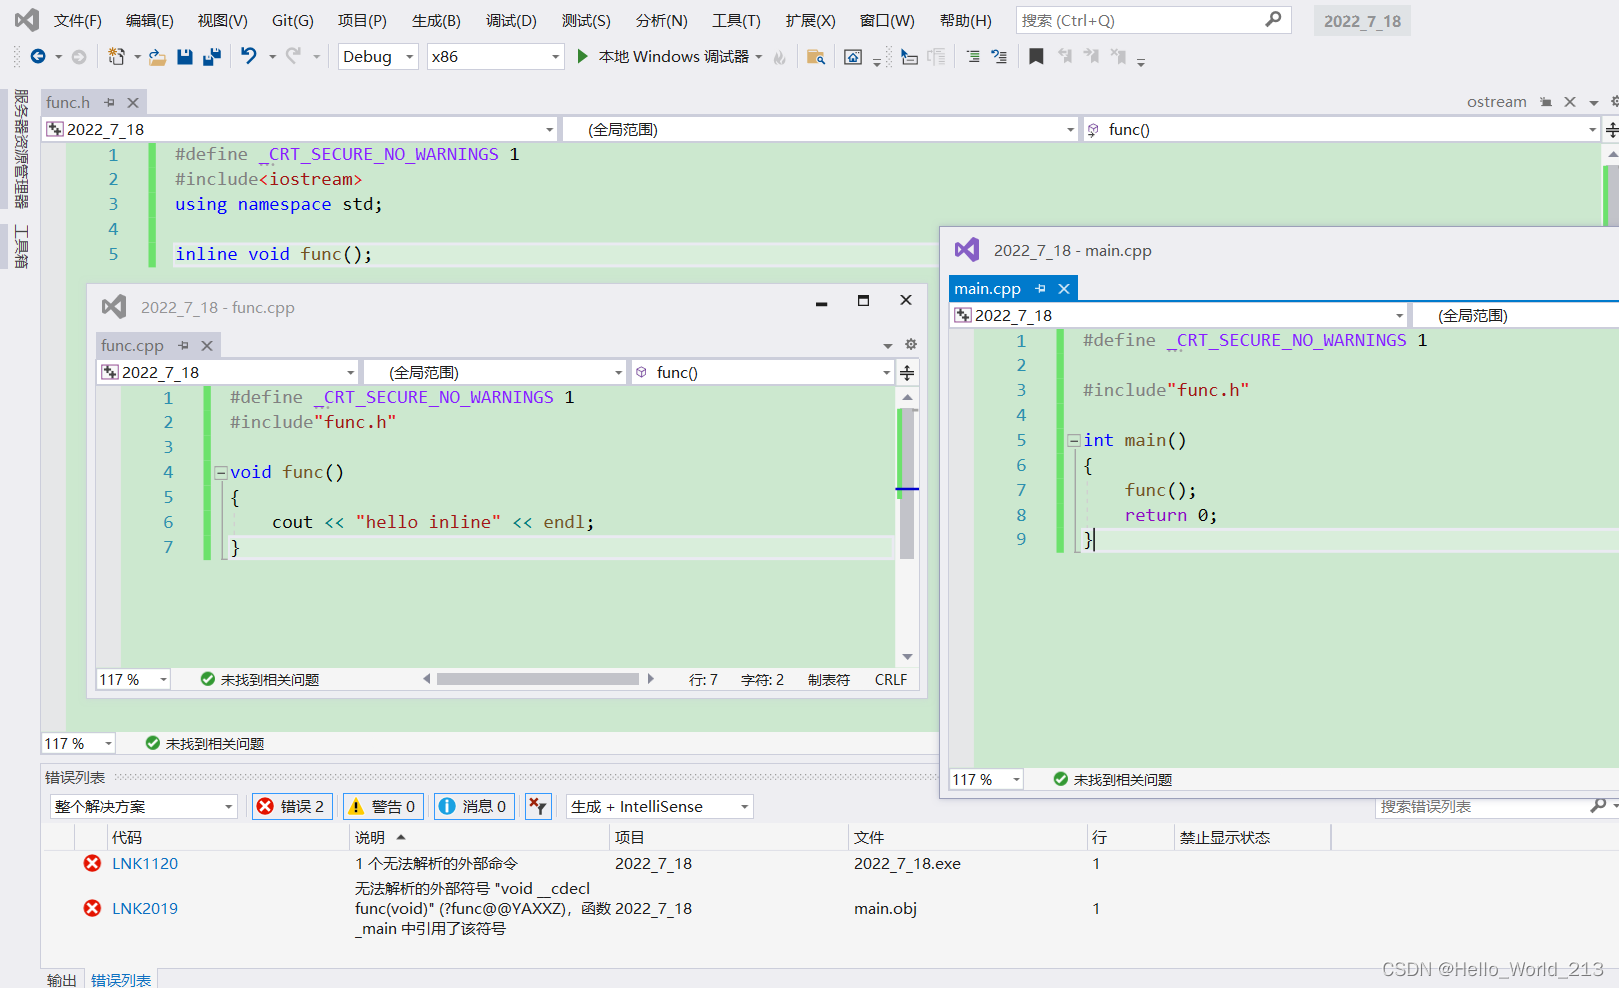The width and height of the screenshot is (1619, 988).
Task: Click the red error icon of row LNK1120
Action: click(92, 863)
